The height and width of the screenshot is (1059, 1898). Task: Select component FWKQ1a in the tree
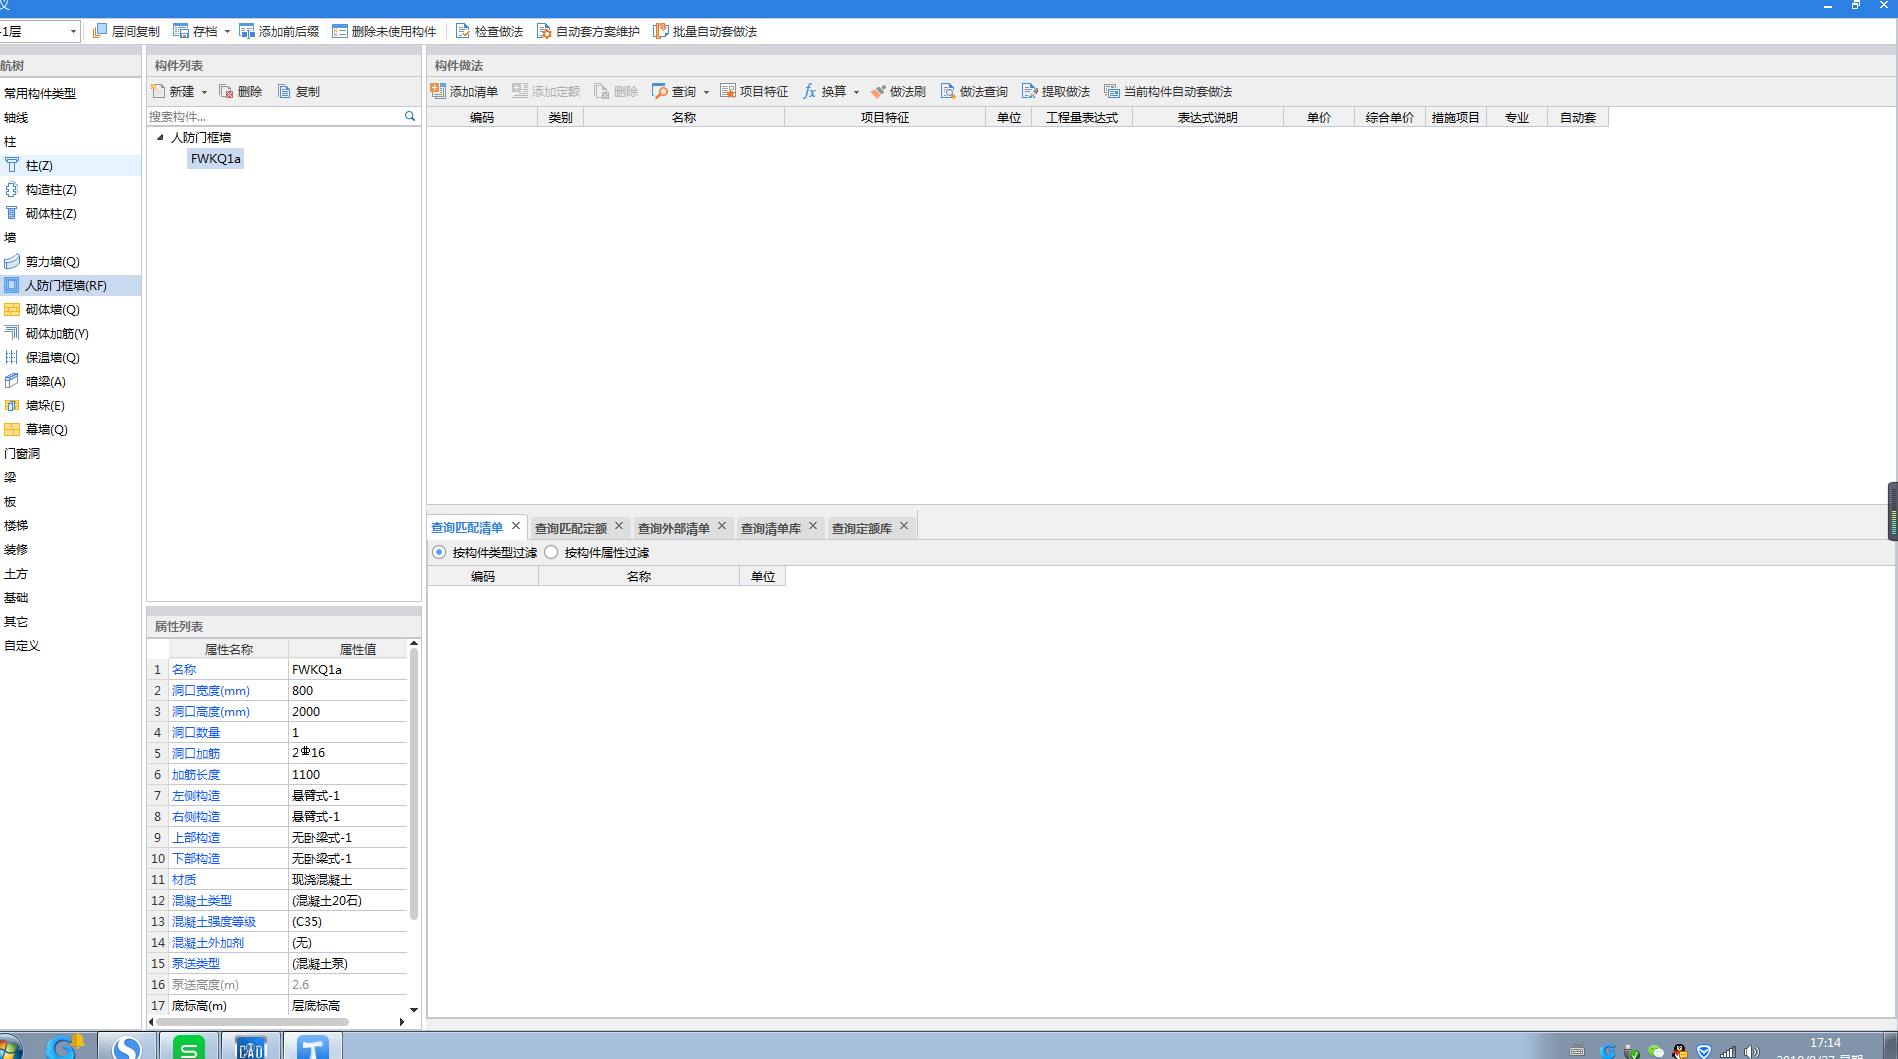click(x=215, y=159)
